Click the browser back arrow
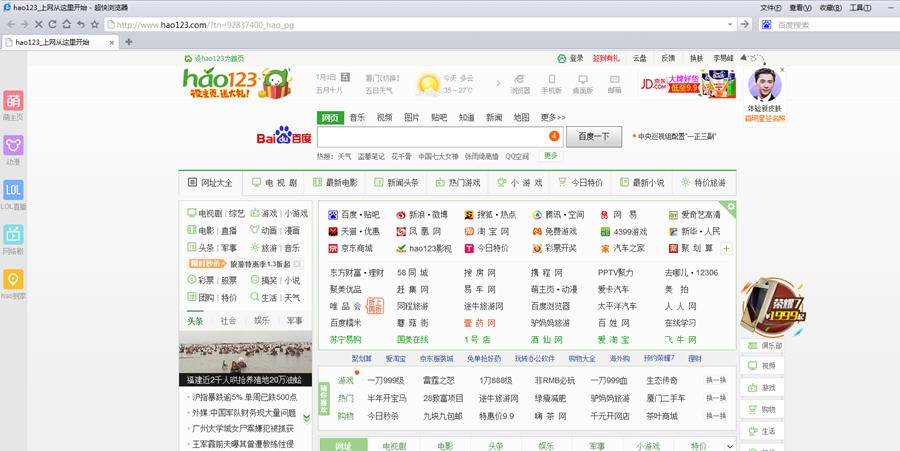This screenshot has height=451, width=900. (x=10, y=24)
